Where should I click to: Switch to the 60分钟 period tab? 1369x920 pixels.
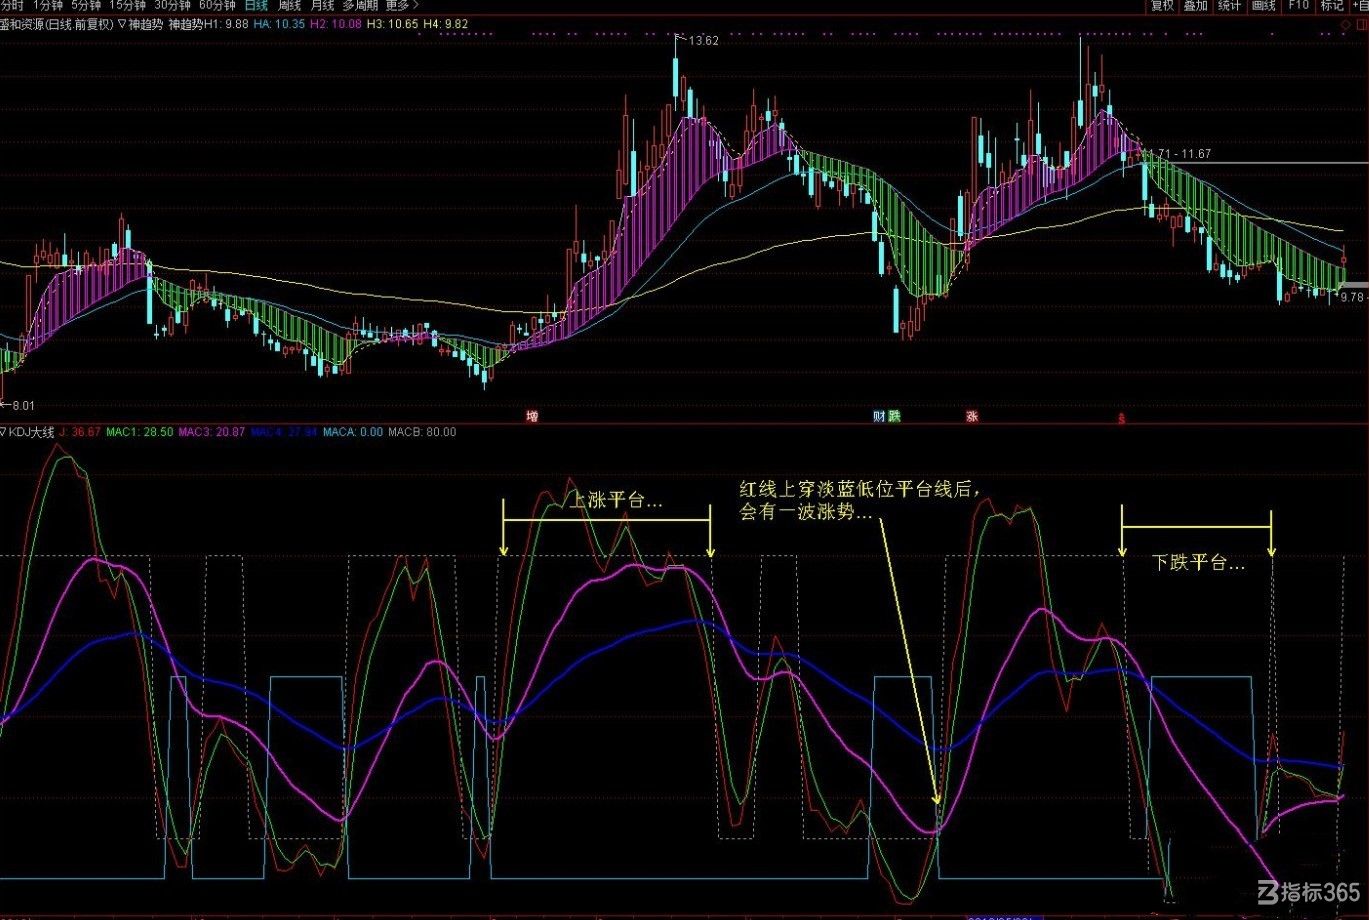click(x=217, y=5)
